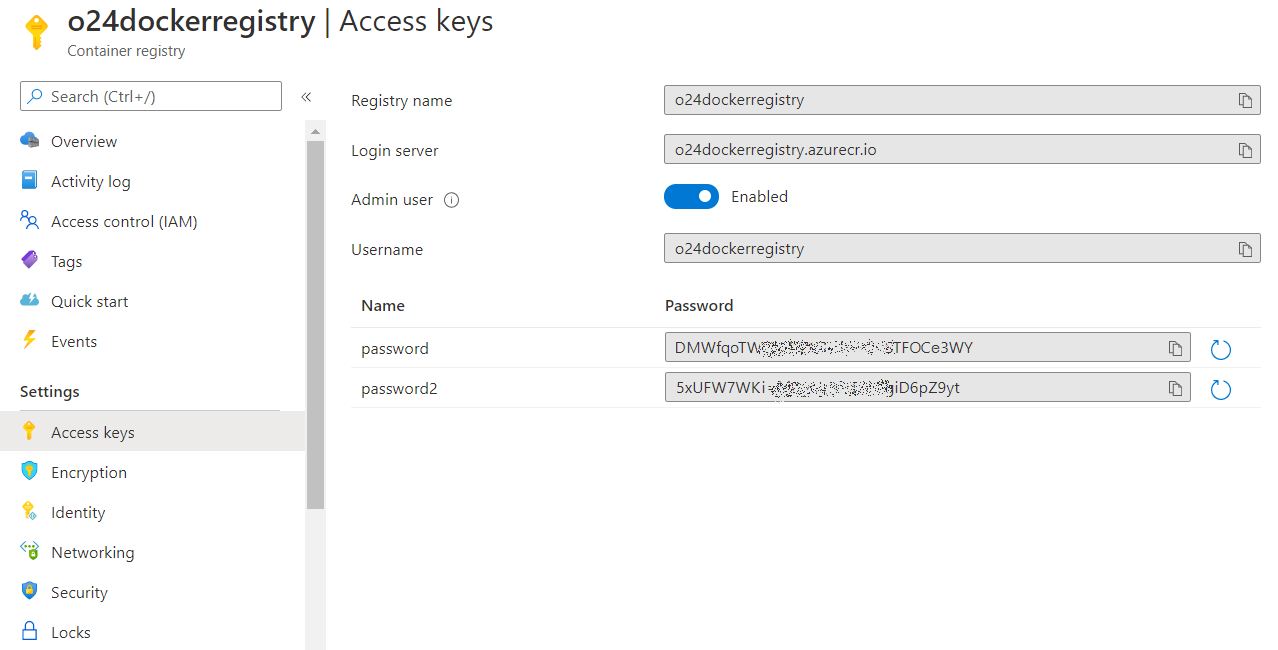The height and width of the screenshot is (650, 1278).
Task: Click Admin user info icon
Action: pyautogui.click(x=451, y=200)
